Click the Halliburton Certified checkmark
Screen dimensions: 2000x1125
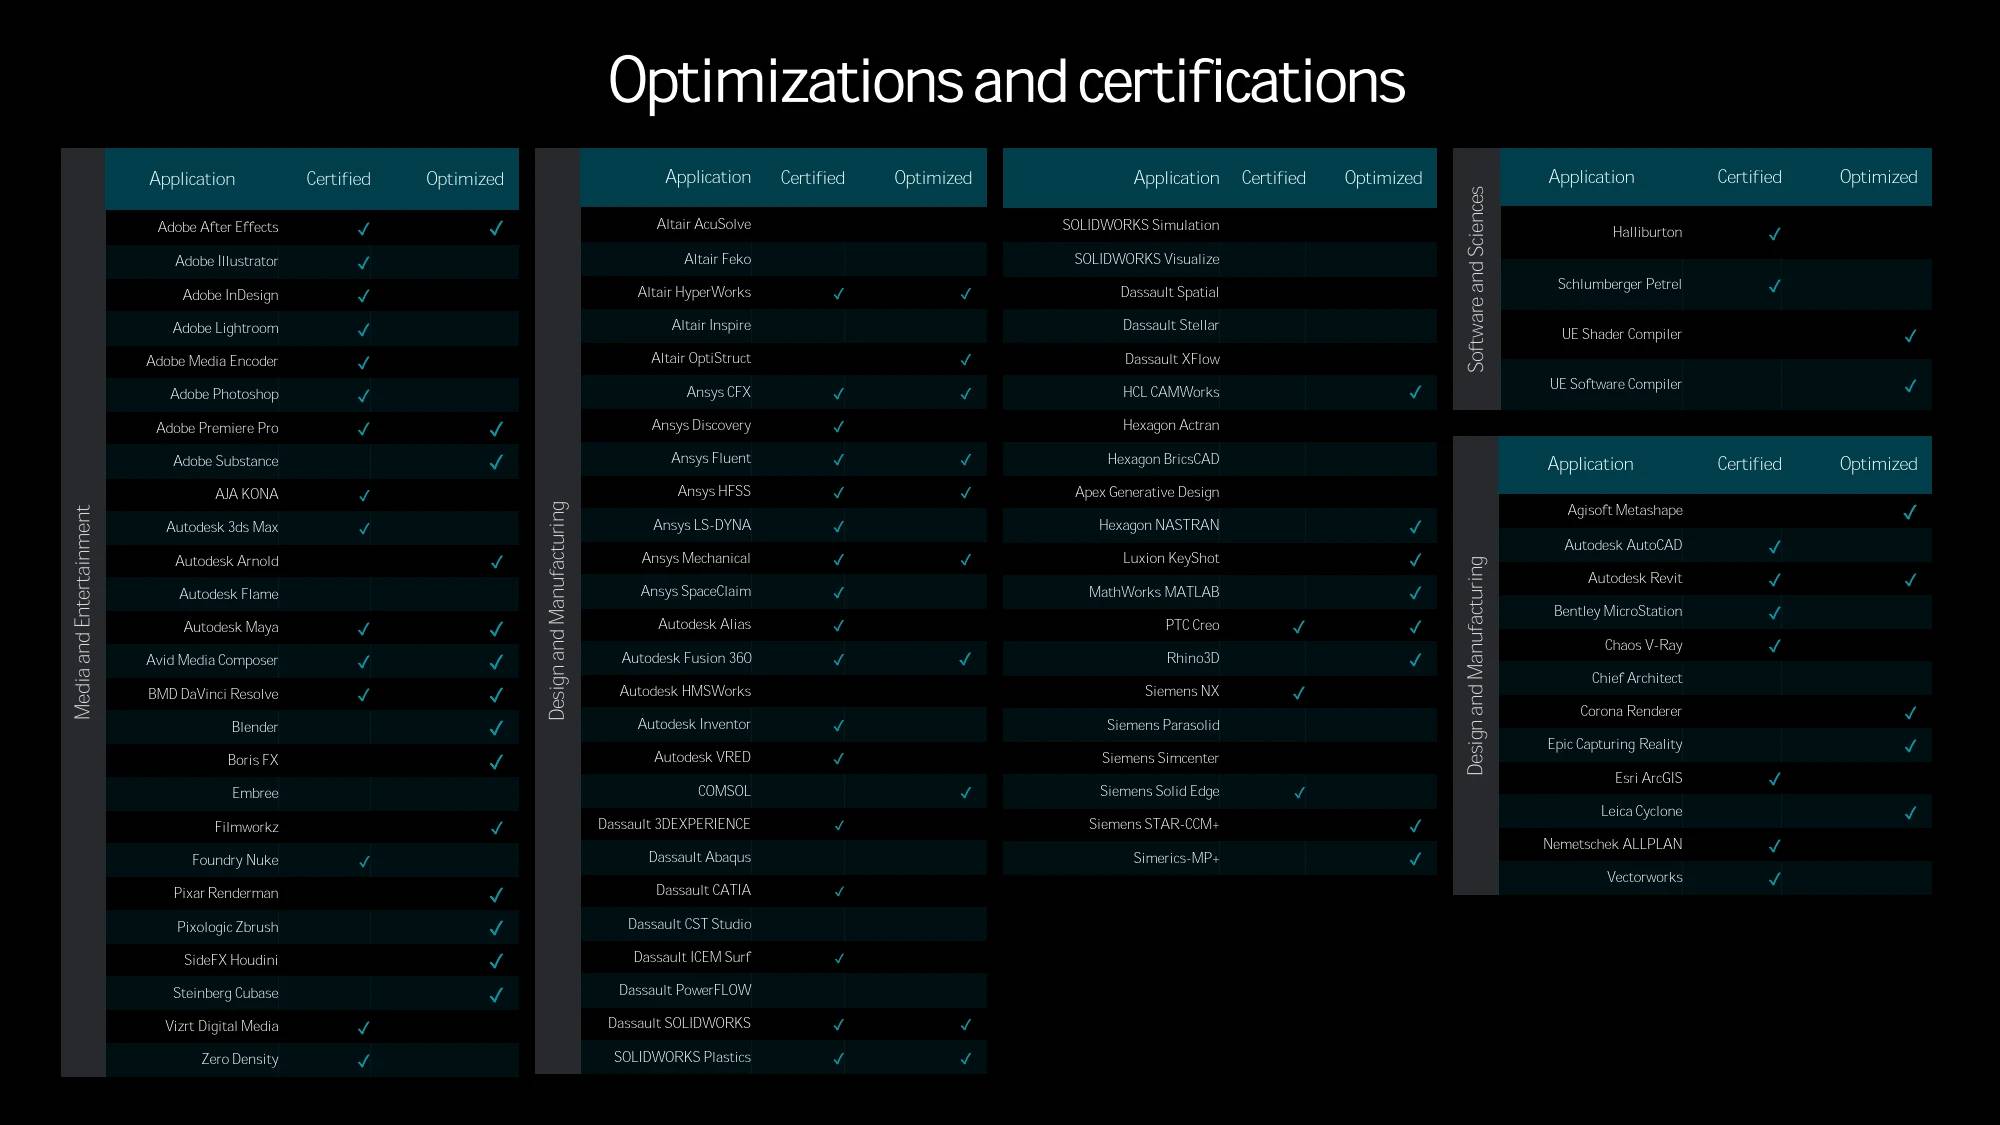(x=1775, y=234)
